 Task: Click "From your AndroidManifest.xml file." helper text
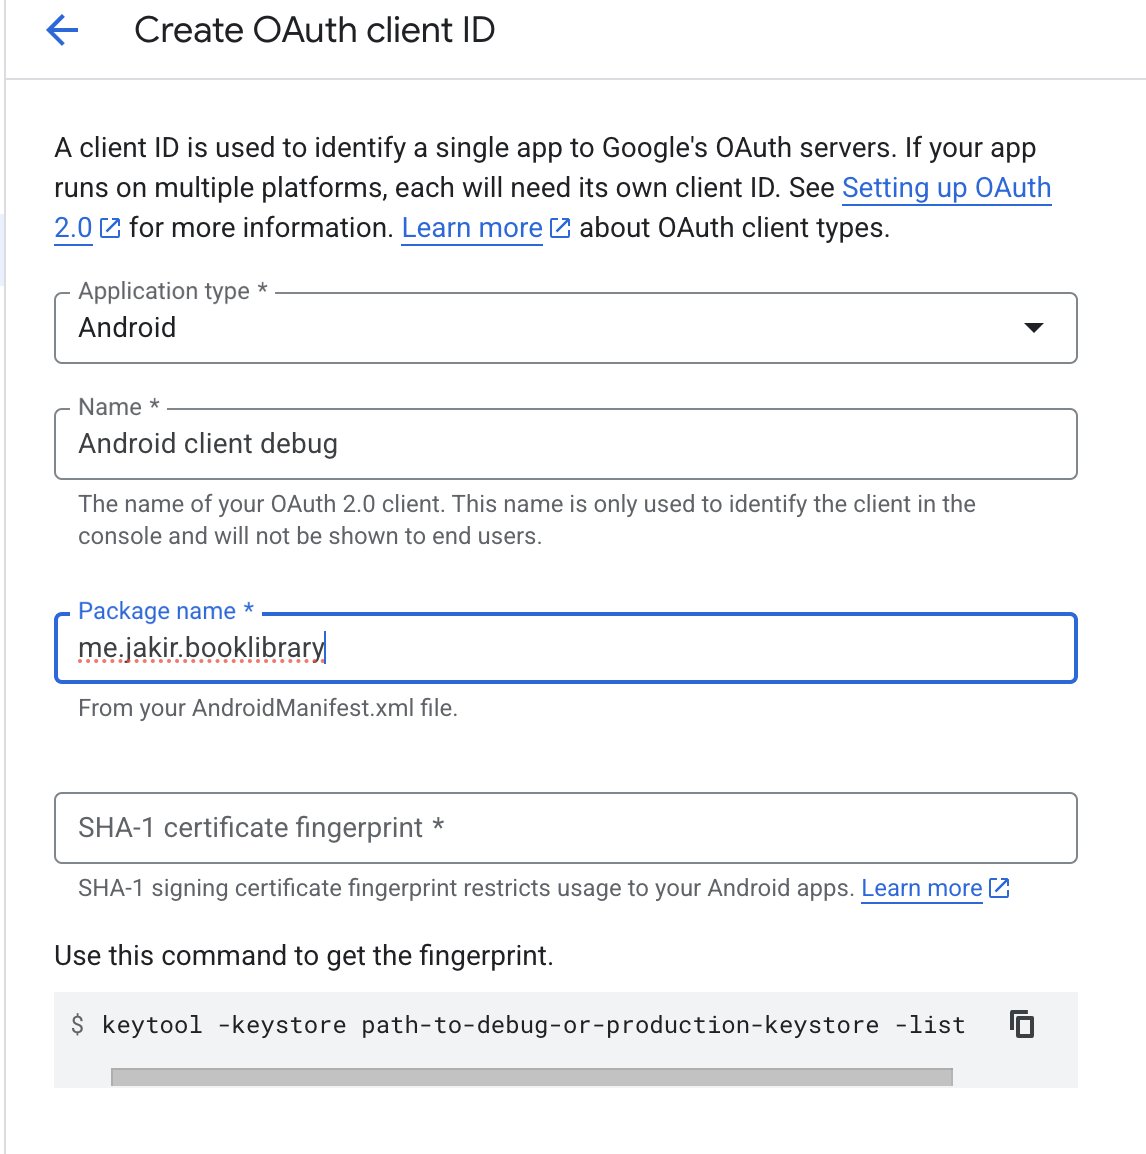tap(267, 708)
